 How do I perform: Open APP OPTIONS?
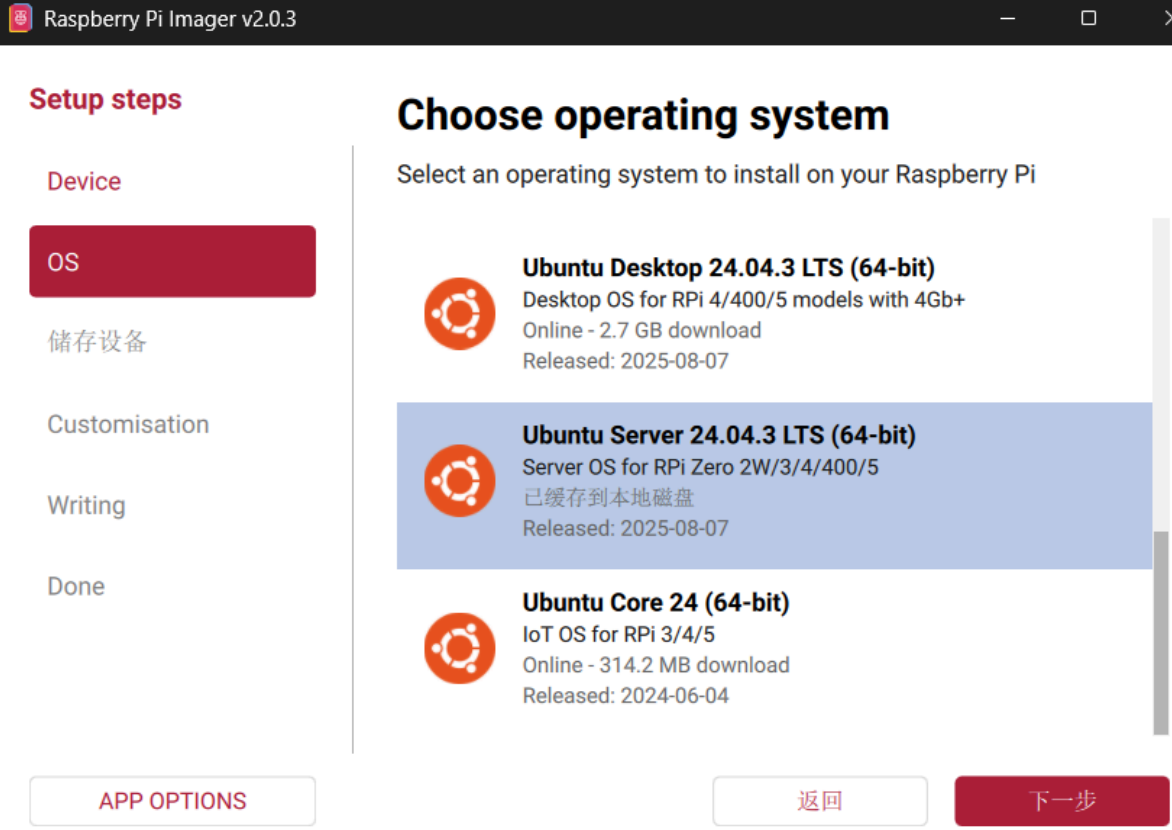[173, 801]
